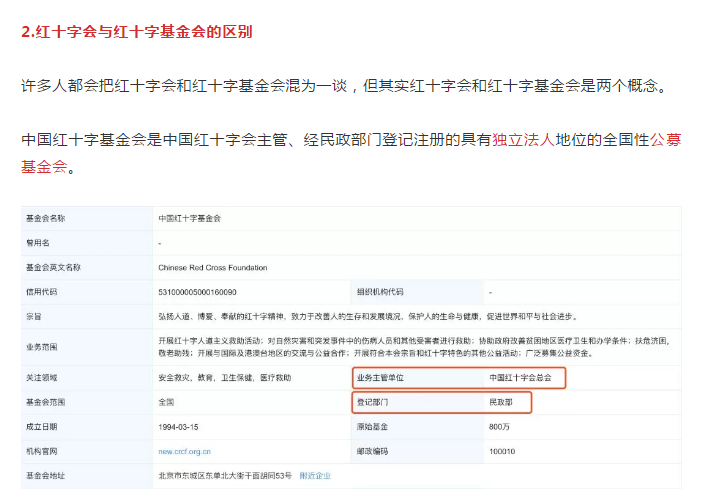Select the value 全国
This screenshot has width=718, height=499.
[x=166, y=402]
